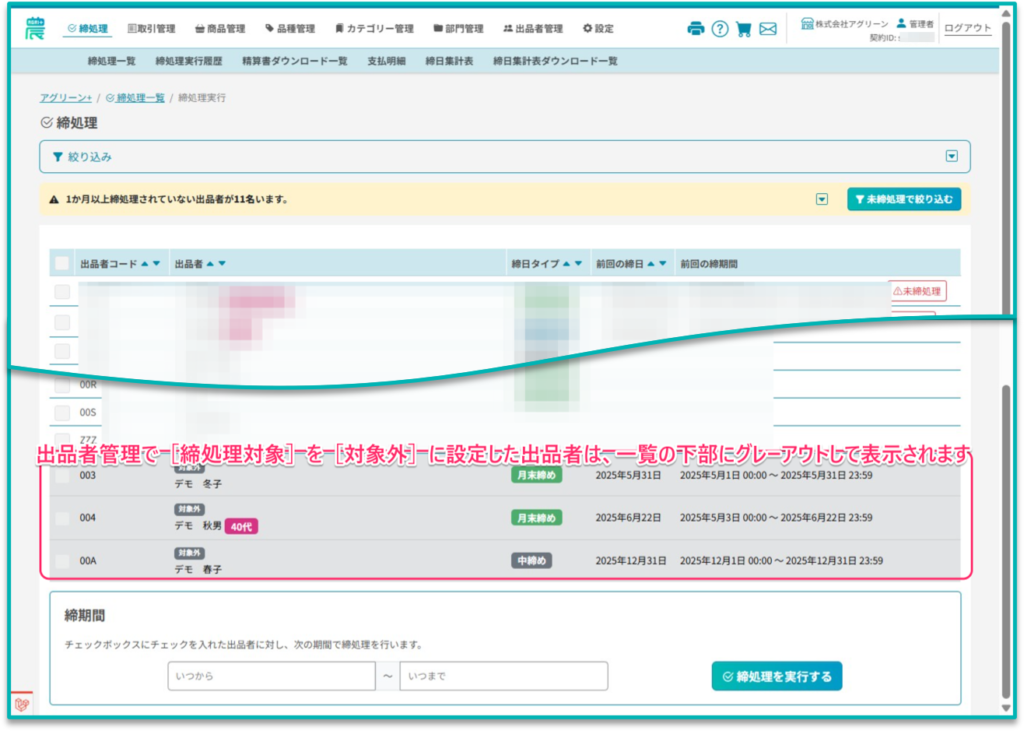Screen dimensions: 1024x731
Task: Click 中締め badge on row 00A
Action: [532, 560]
